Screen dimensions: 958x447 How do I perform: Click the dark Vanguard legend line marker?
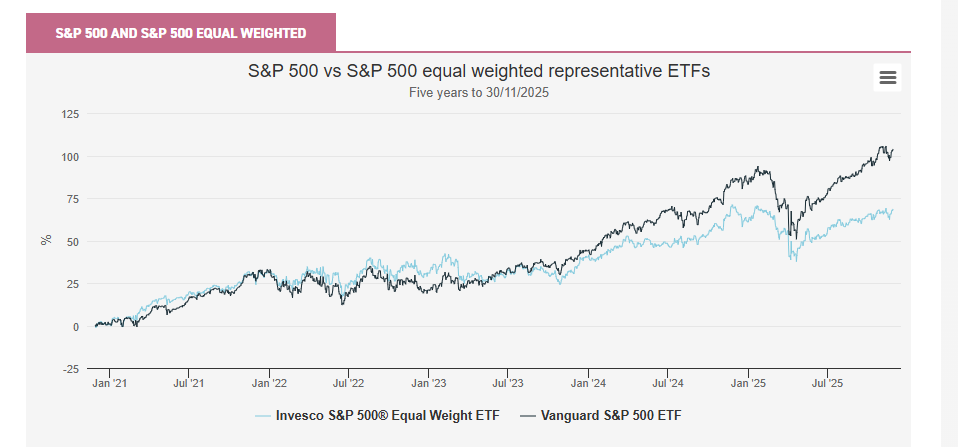click(525, 414)
